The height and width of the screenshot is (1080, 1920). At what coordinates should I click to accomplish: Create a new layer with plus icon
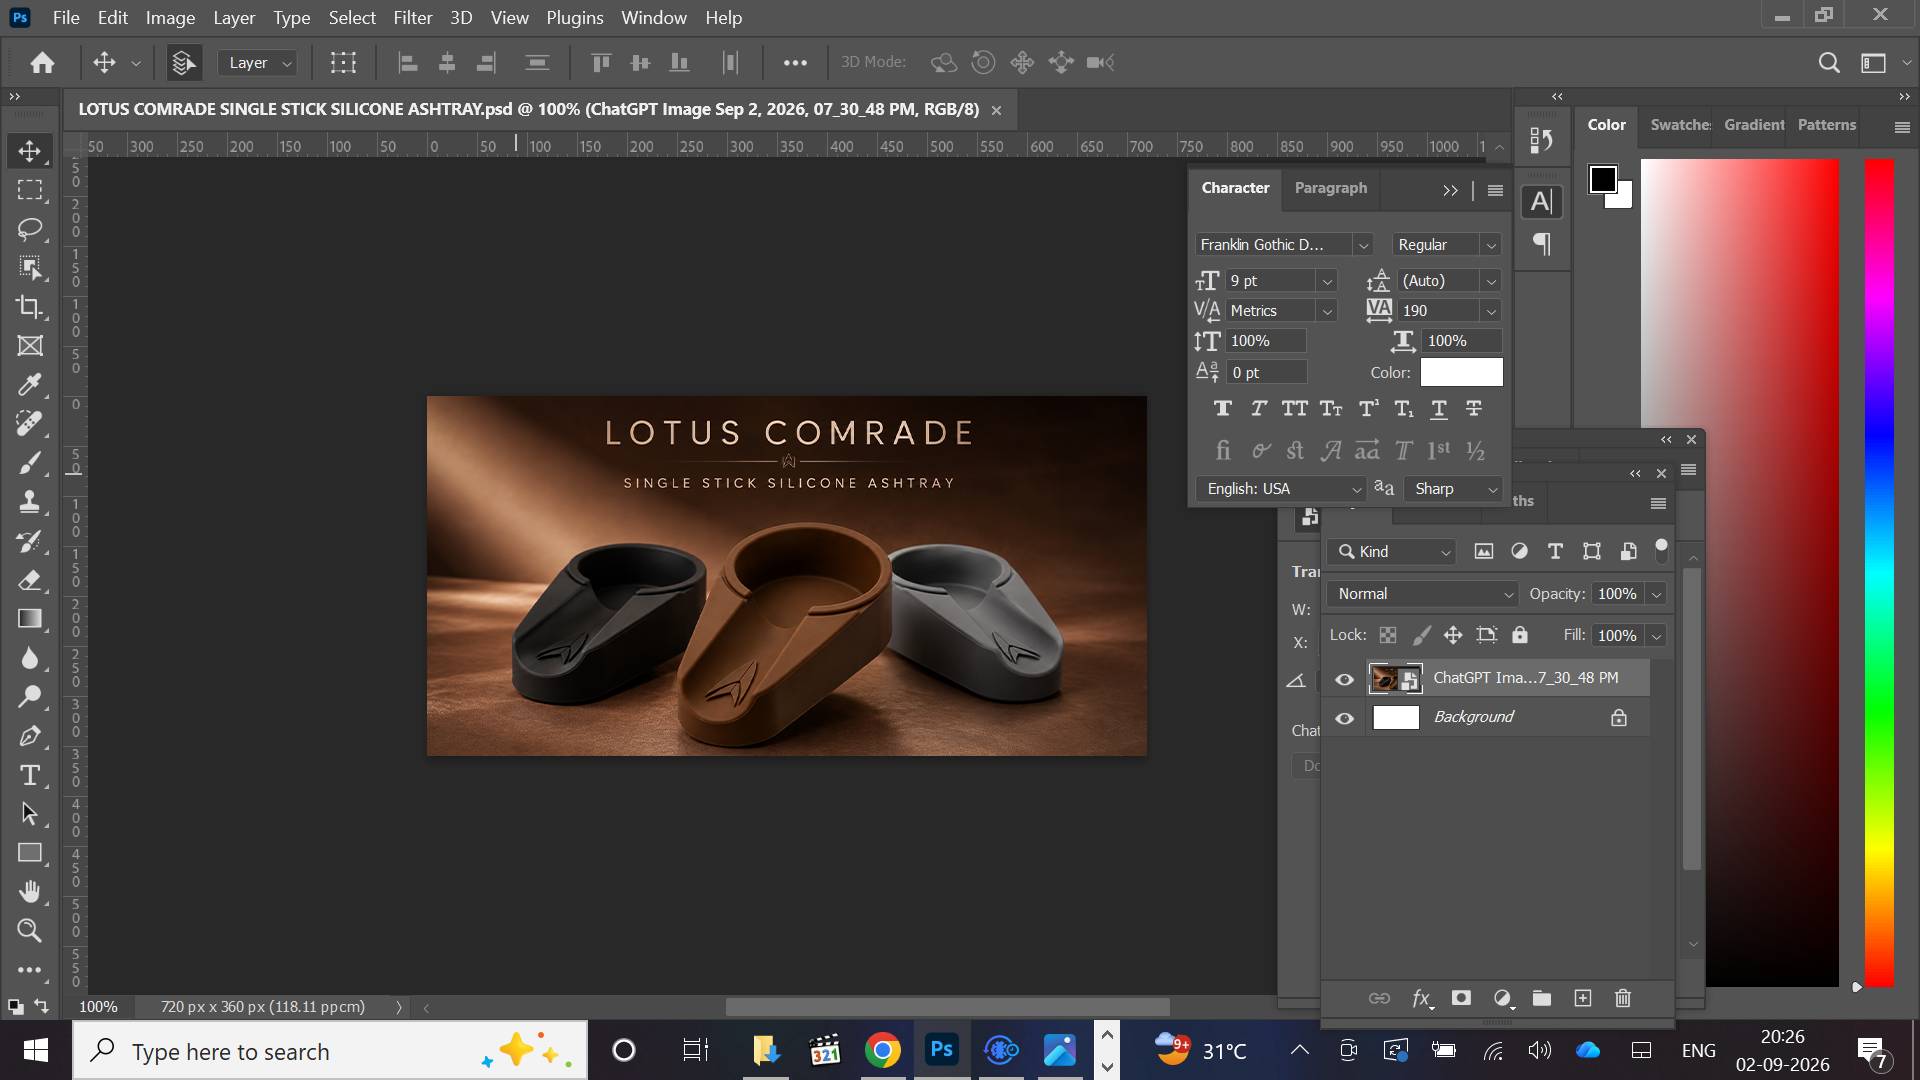1583,998
